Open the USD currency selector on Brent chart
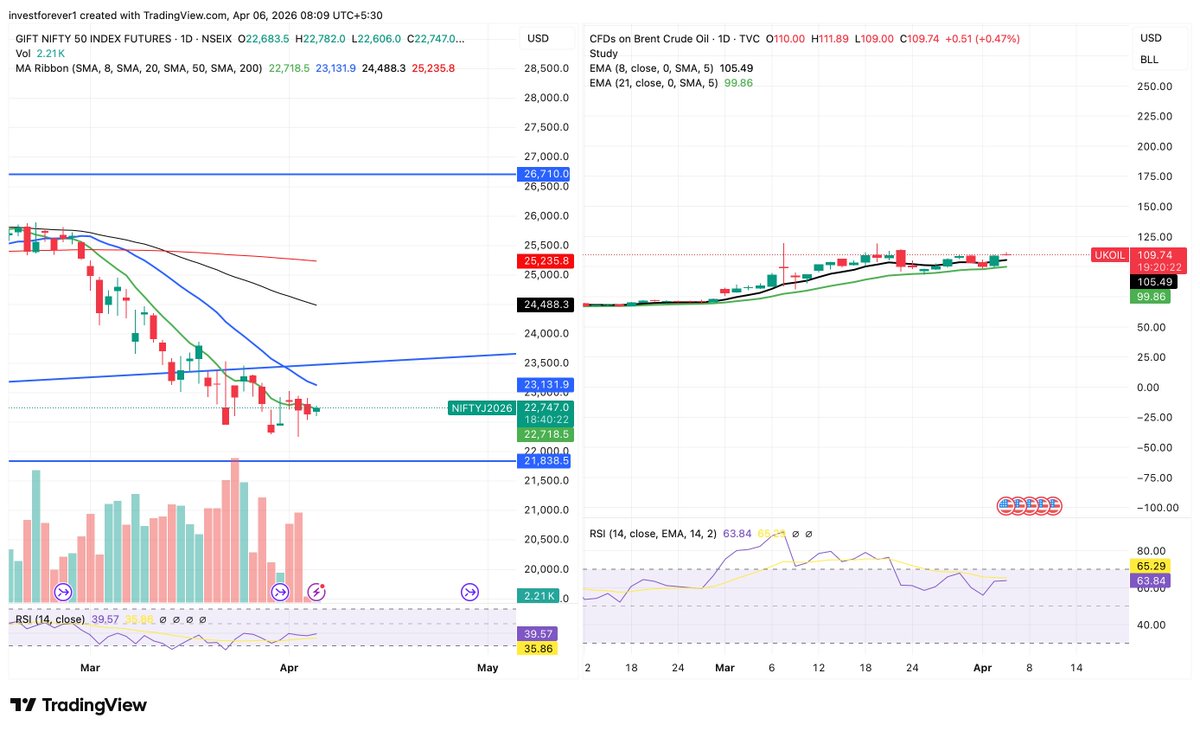The width and height of the screenshot is (1200, 731). [x=1150, y=39]
